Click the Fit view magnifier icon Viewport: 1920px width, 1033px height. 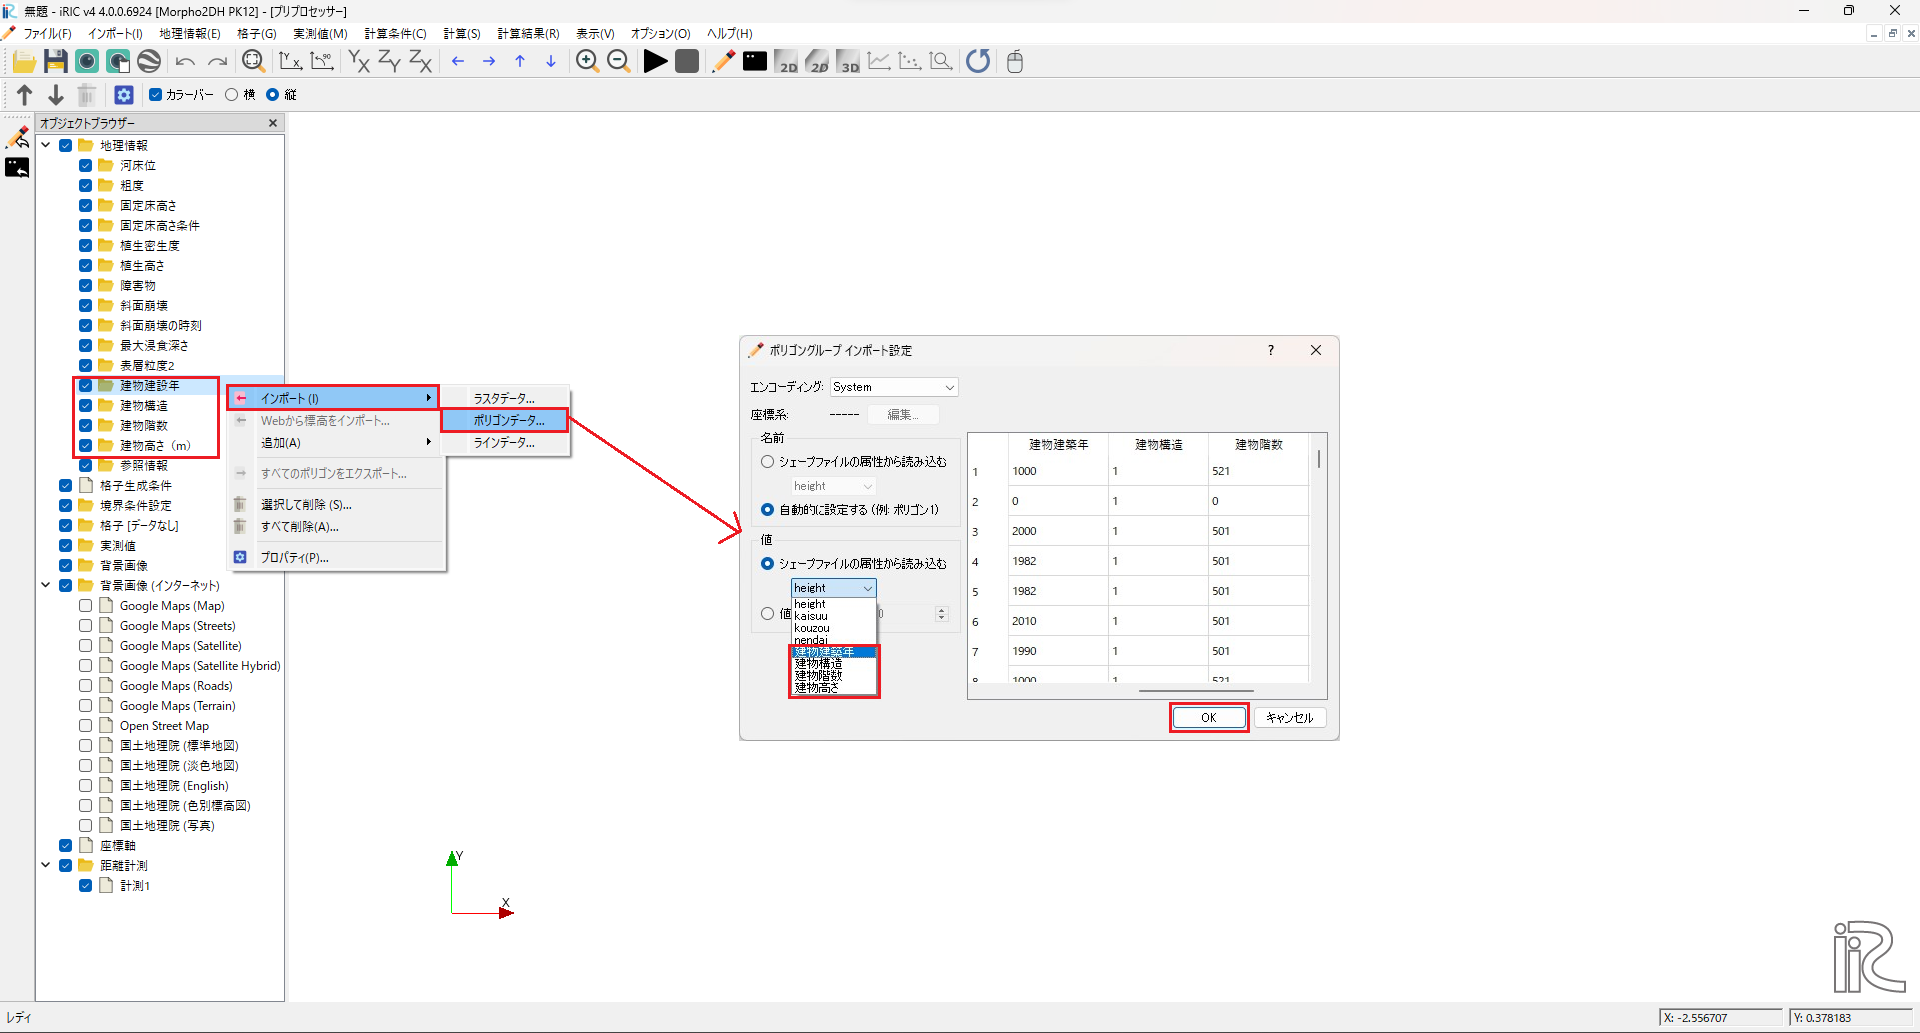coord(254,62)
